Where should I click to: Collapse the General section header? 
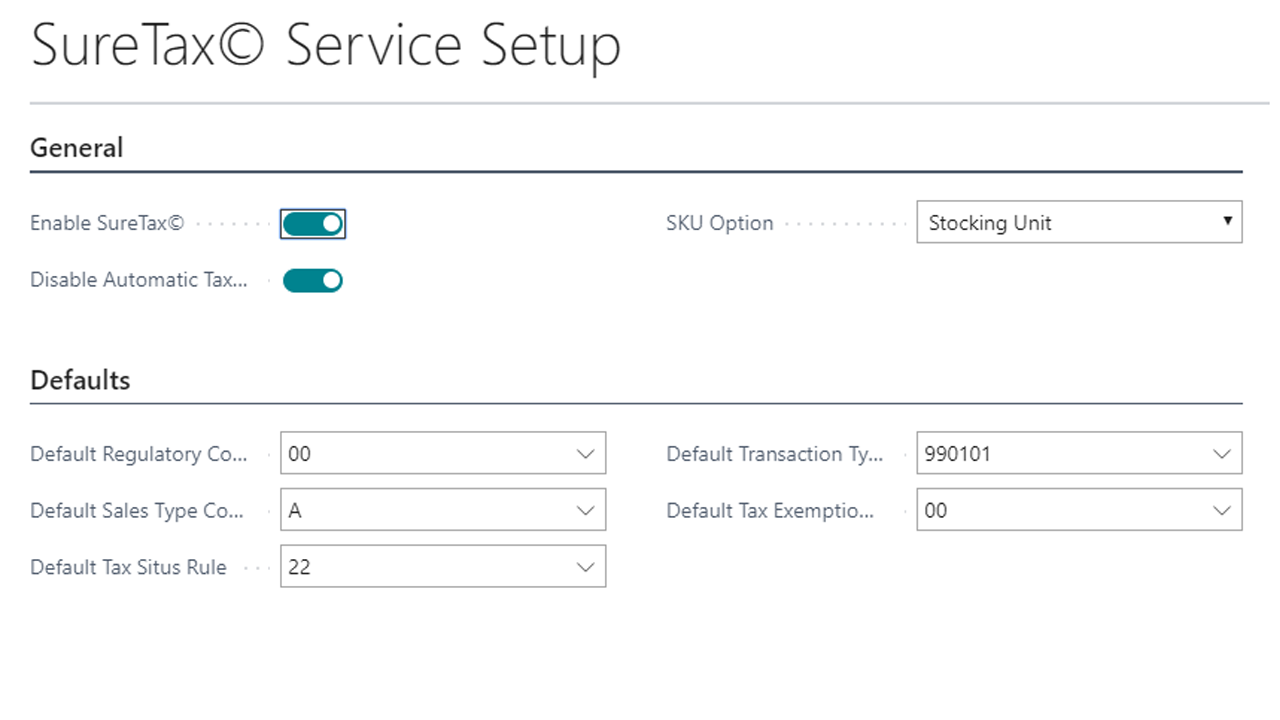(77, 148)
